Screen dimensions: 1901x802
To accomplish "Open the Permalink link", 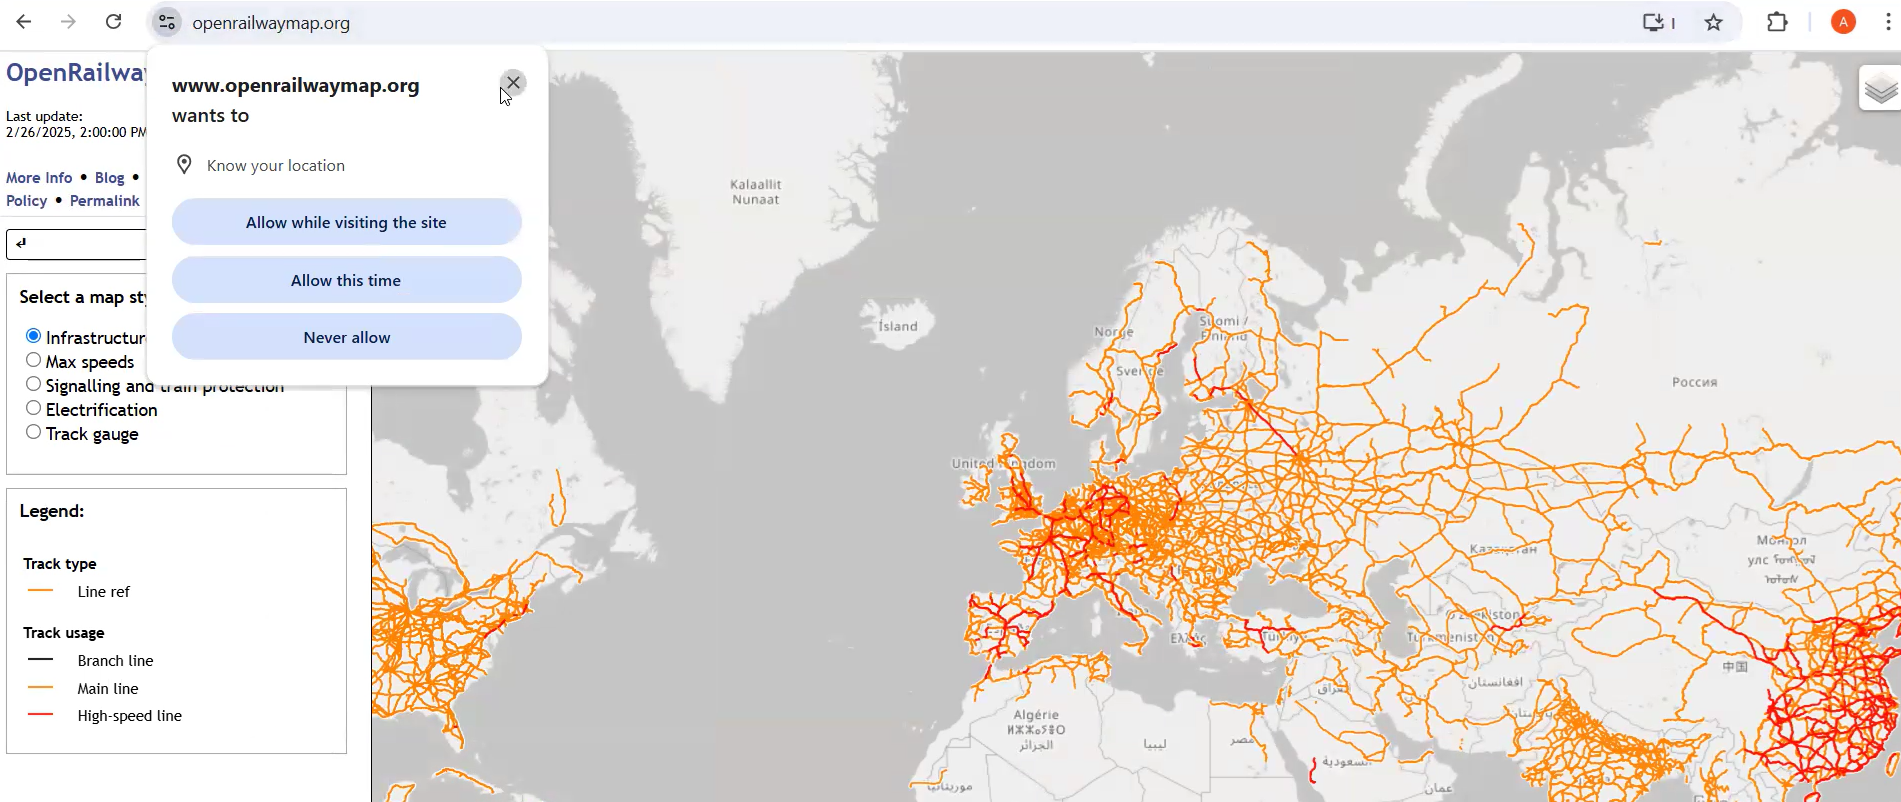I will tap(105, 200).
